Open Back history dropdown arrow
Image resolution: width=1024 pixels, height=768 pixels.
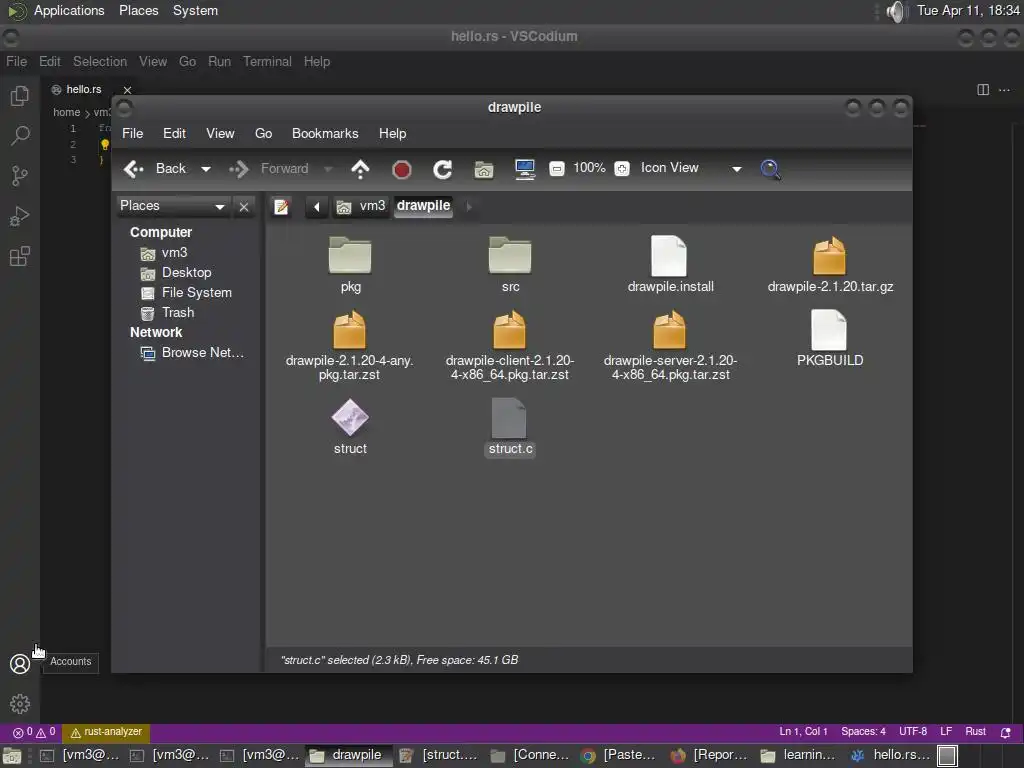click(206, 169)
